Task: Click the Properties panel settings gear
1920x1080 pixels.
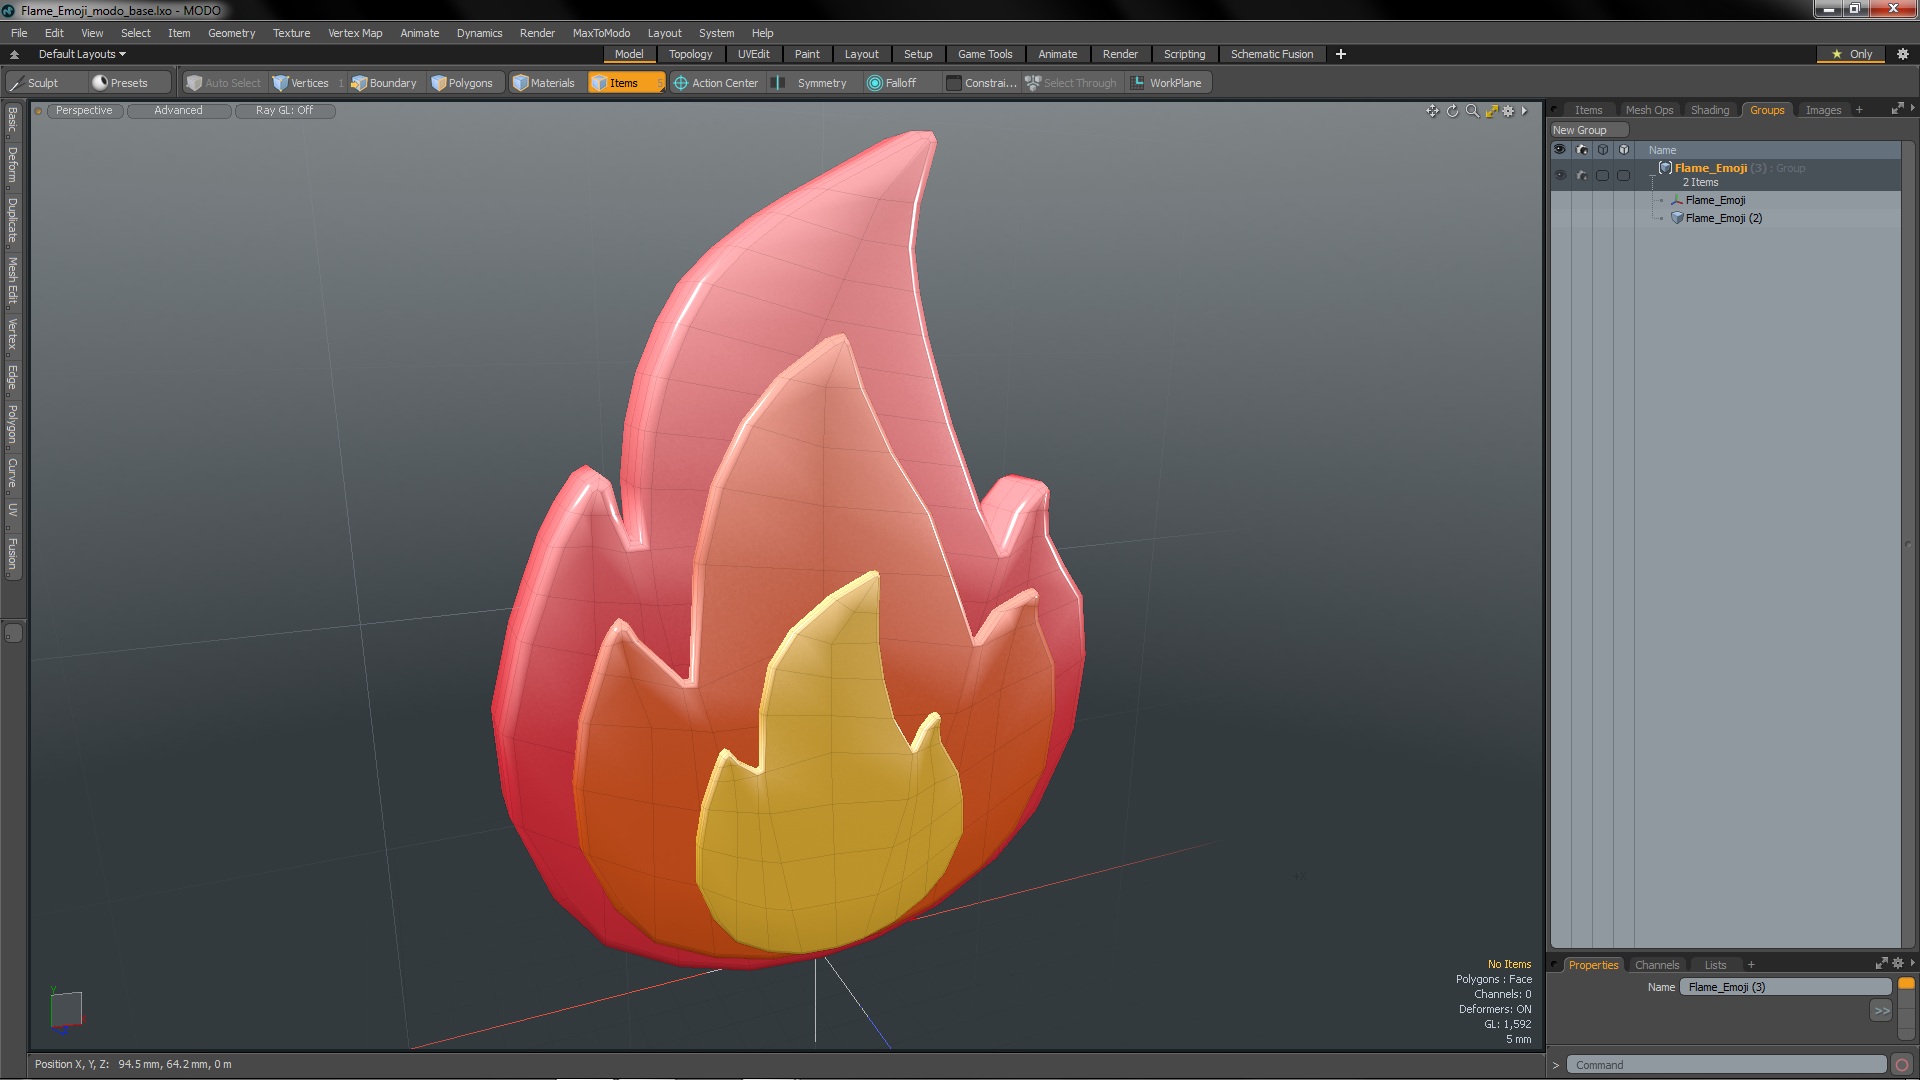Action: click(1898, 964)
